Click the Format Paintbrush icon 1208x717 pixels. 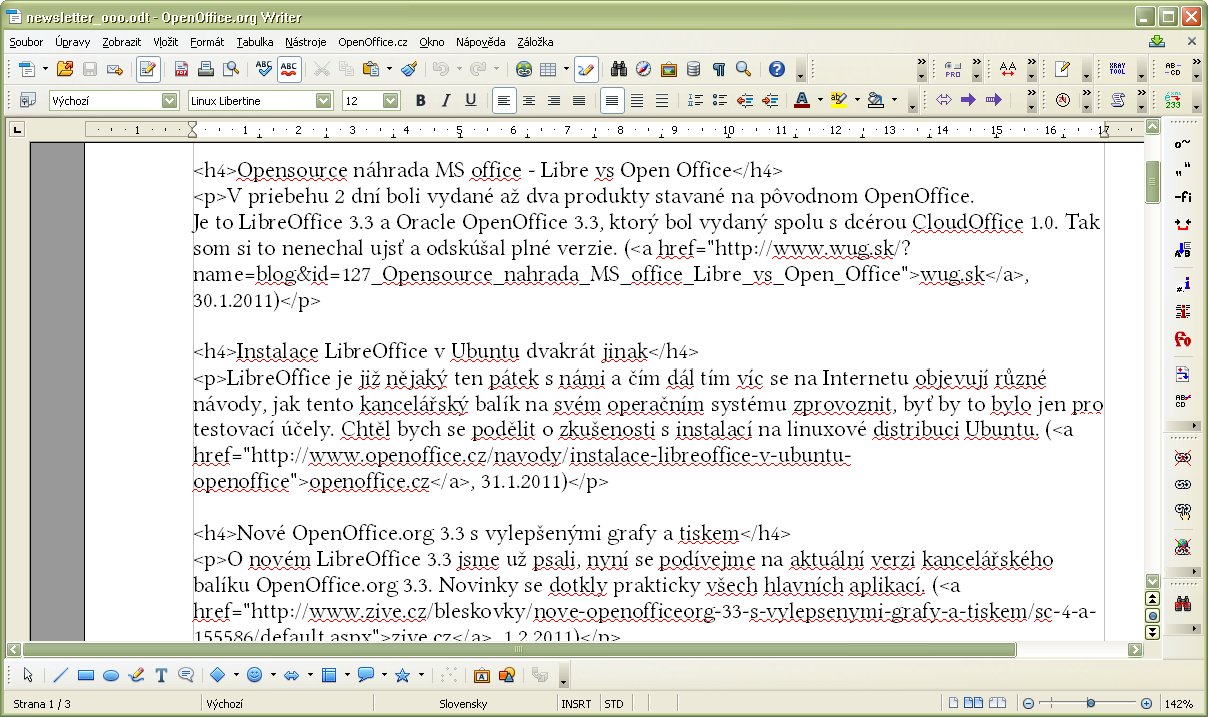tap(408, 69)
